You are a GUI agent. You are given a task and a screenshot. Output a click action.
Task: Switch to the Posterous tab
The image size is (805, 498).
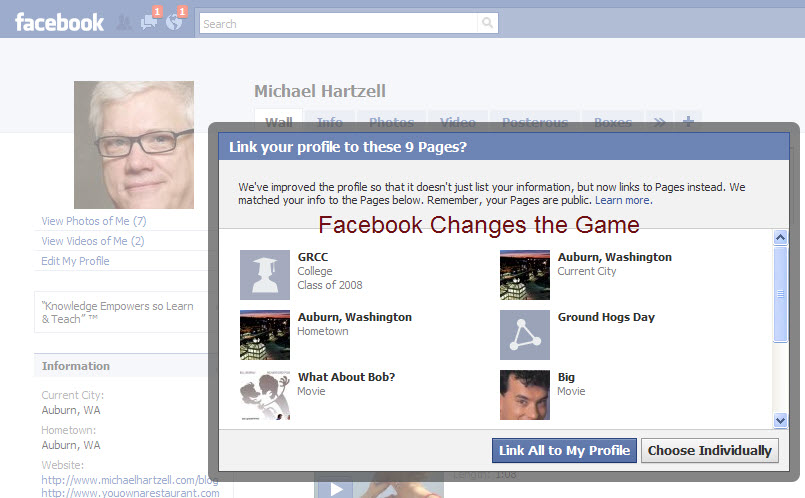535,122
